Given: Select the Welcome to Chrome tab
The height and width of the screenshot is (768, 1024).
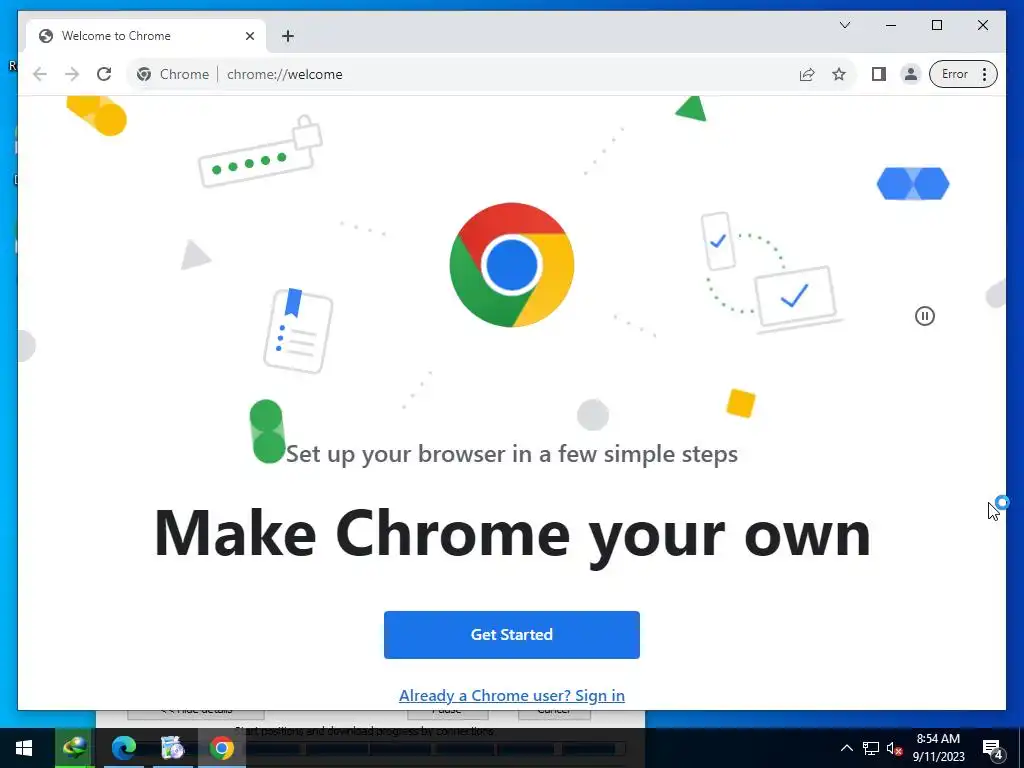Looking at the screenshot, I should (146, 36).
